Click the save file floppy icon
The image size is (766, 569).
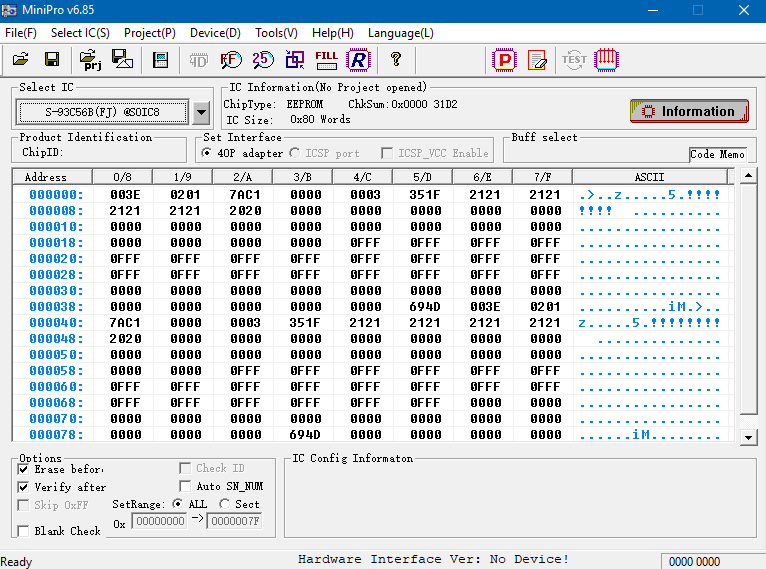(x=50, y=60)
